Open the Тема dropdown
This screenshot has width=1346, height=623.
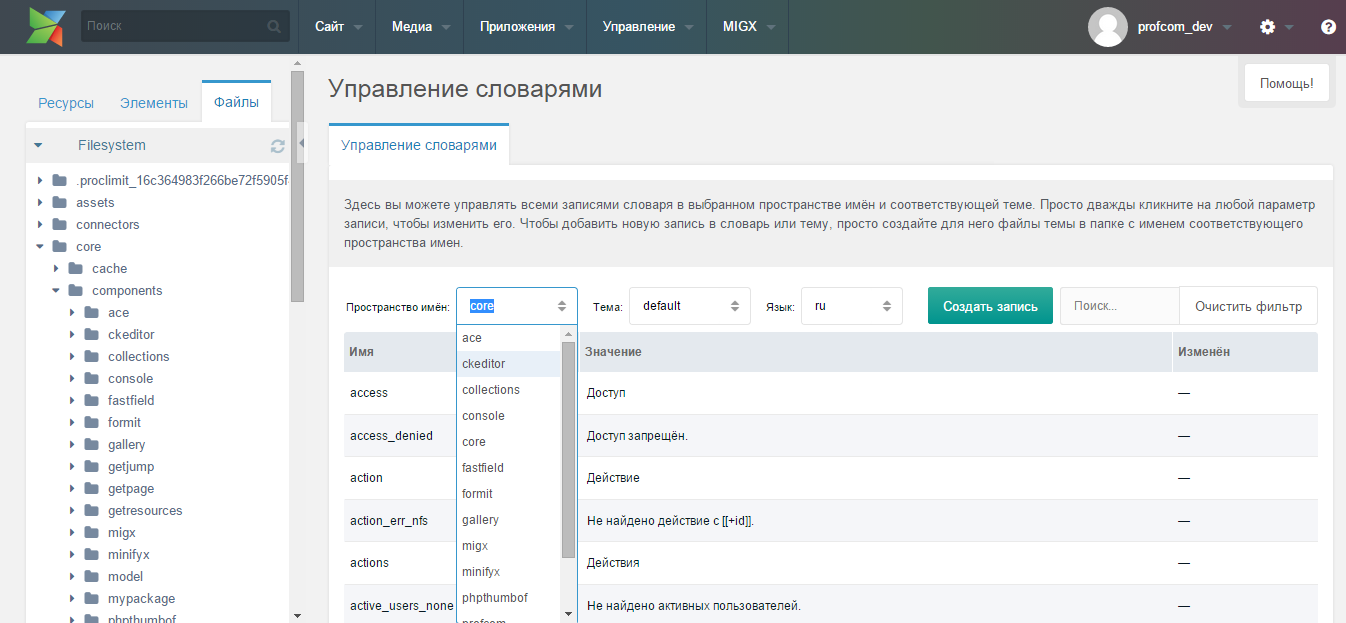(x=689, y=305)
